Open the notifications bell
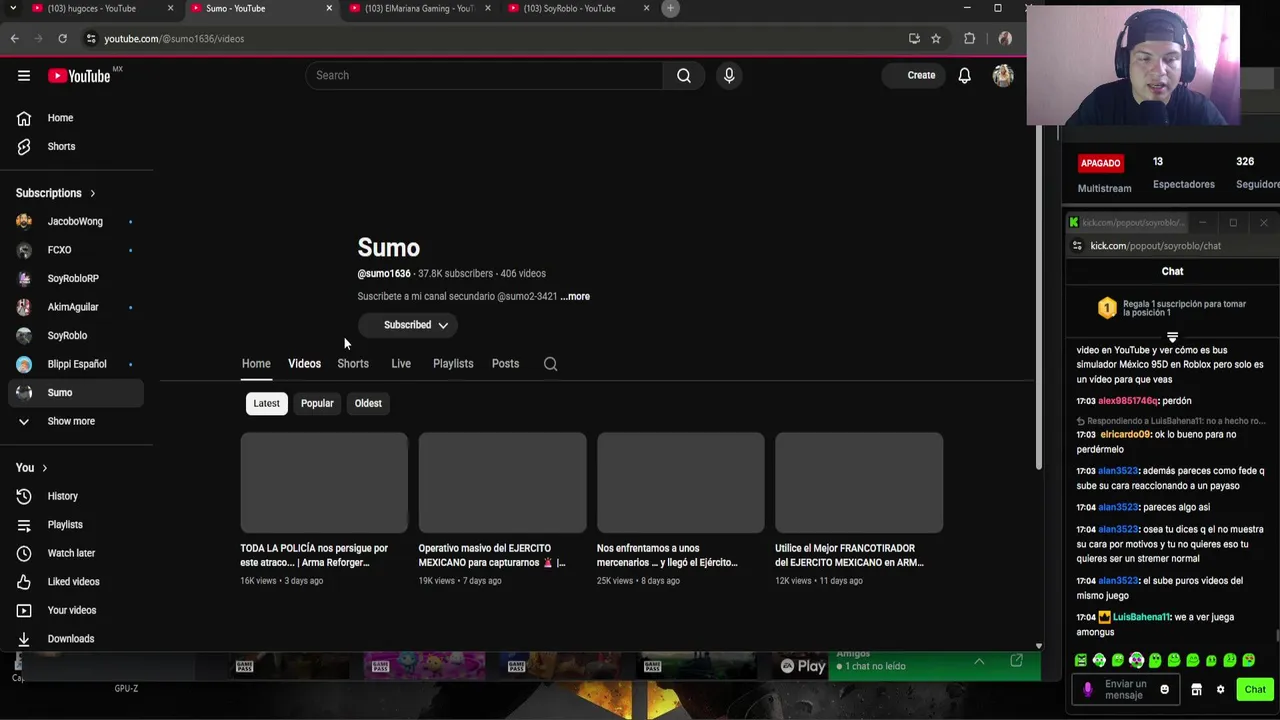Screen dimensions: 1280x720 [964, 75]
